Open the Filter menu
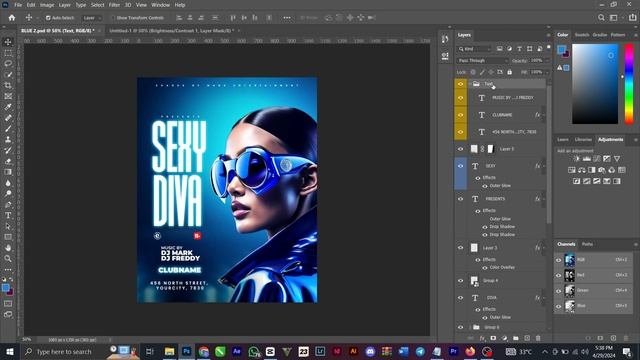Screen dimensions: 640x360 point(114,5)
